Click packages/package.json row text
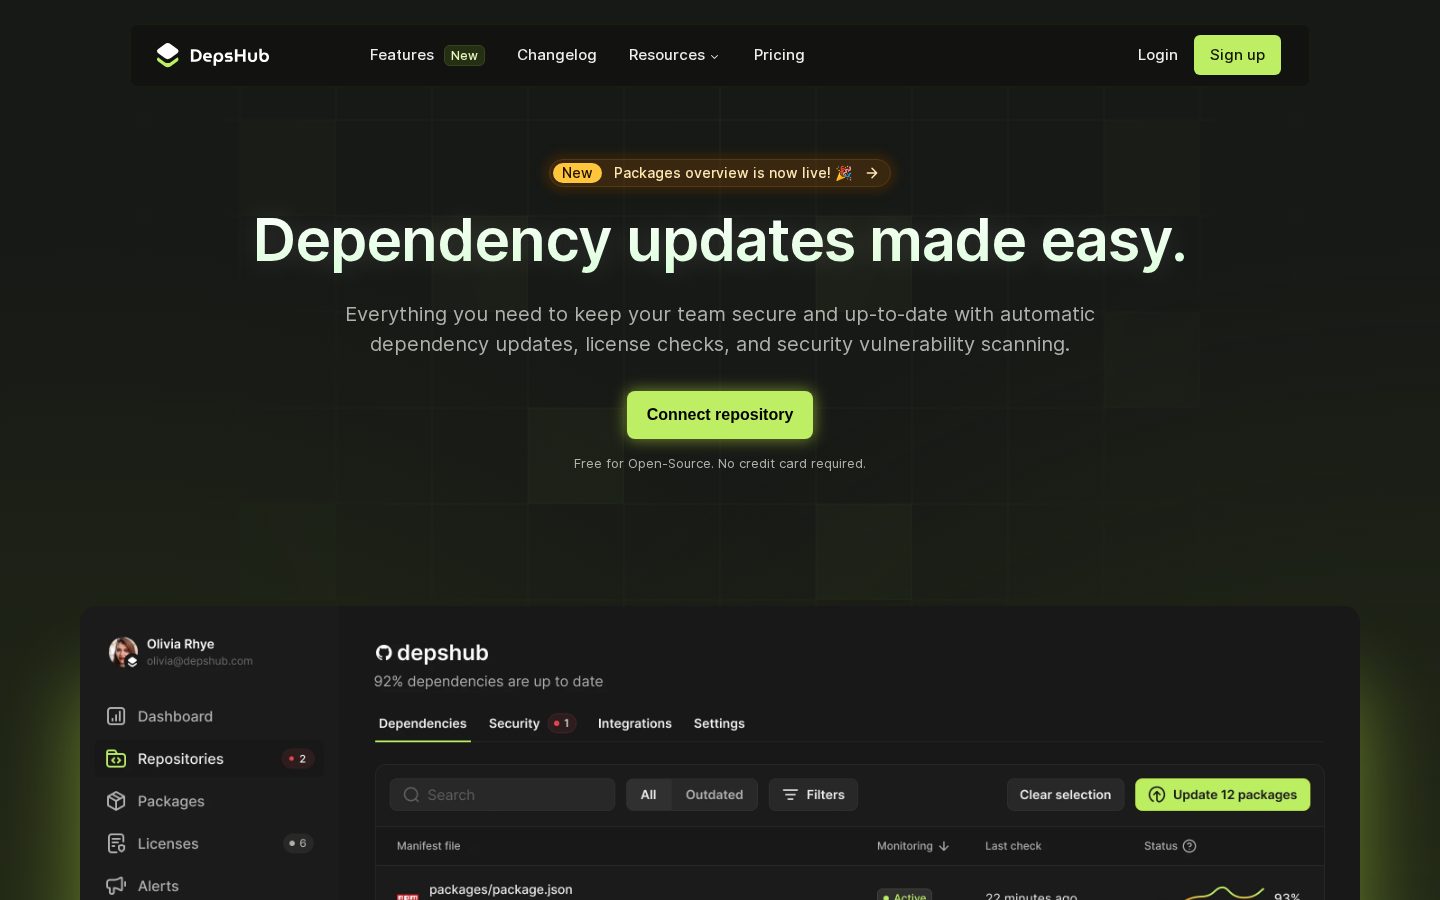Screen dimensions: 1440x900 click(x=501, y=889)
